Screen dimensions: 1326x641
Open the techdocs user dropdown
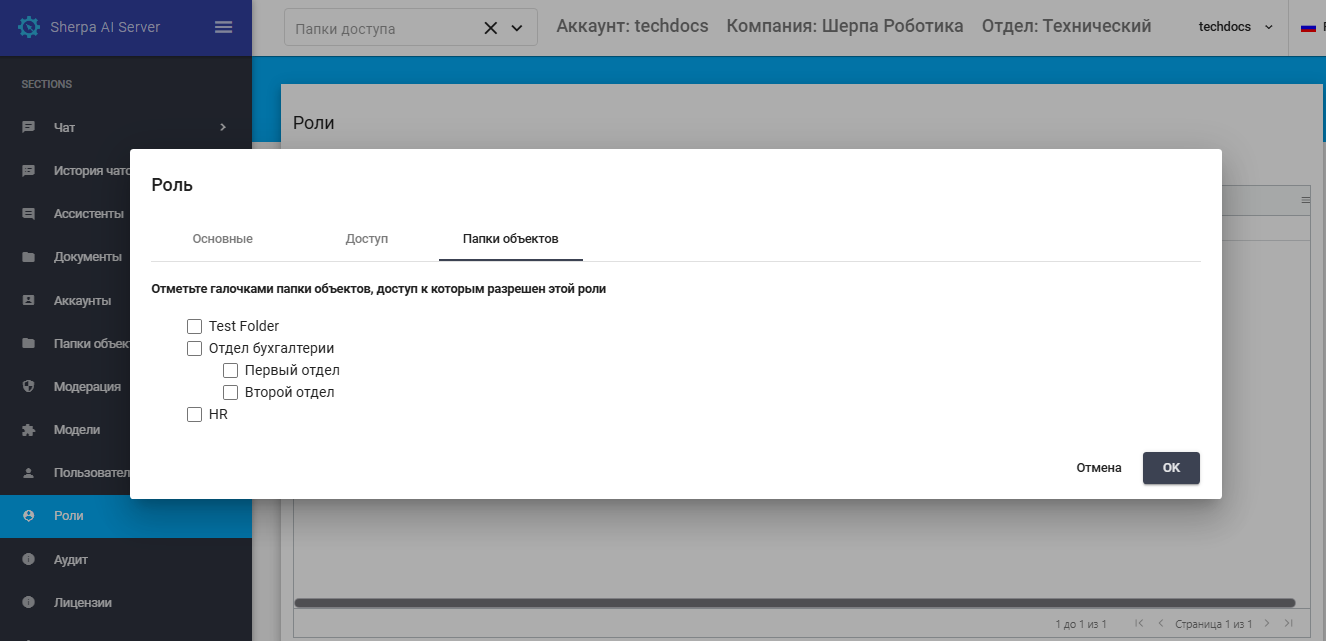click(x=1236, y=27)
